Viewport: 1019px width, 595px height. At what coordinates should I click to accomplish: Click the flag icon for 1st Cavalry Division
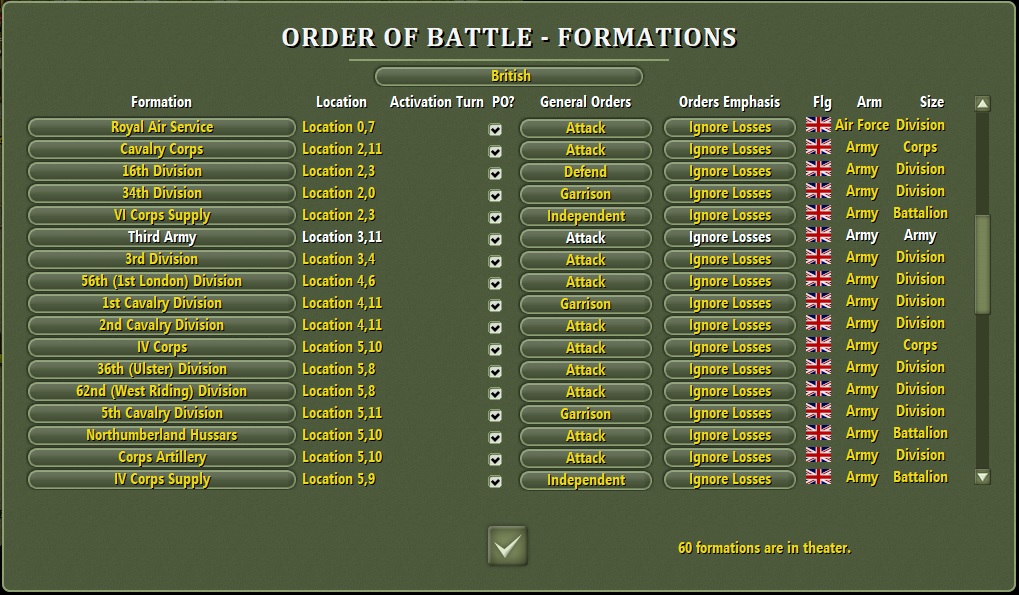pos(819,302)
